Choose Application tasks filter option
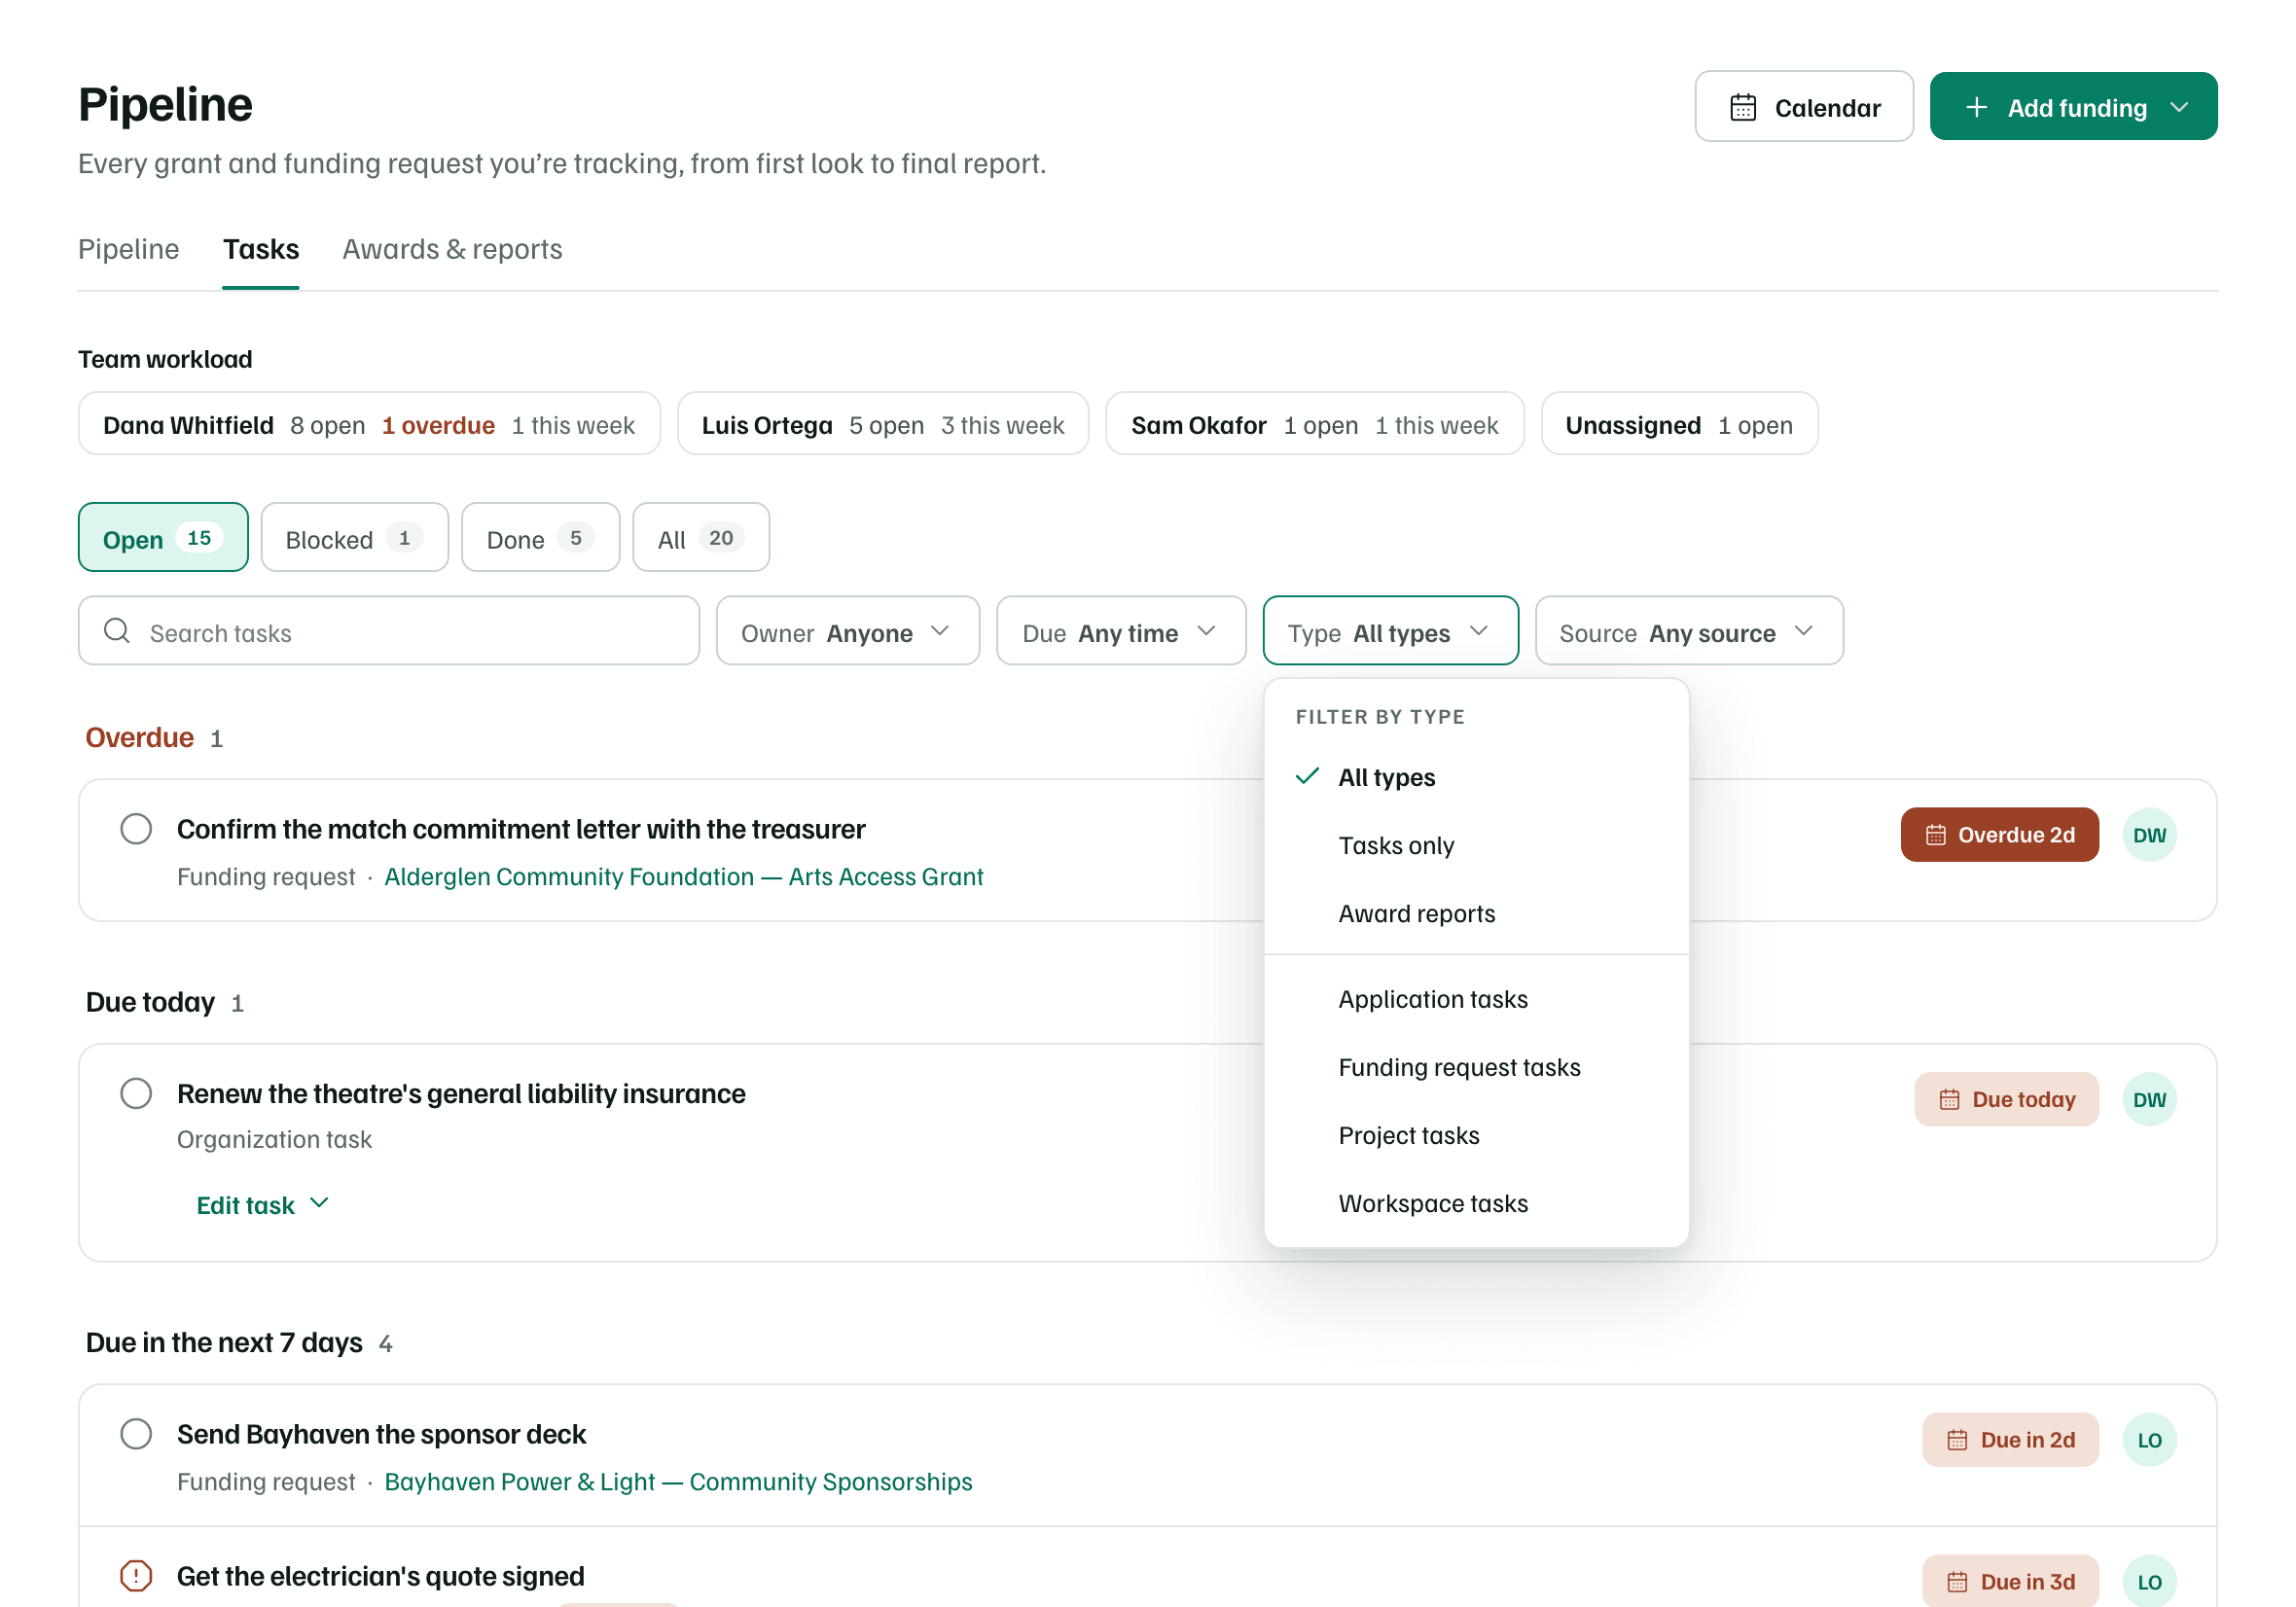 [x=1476, y=999]
